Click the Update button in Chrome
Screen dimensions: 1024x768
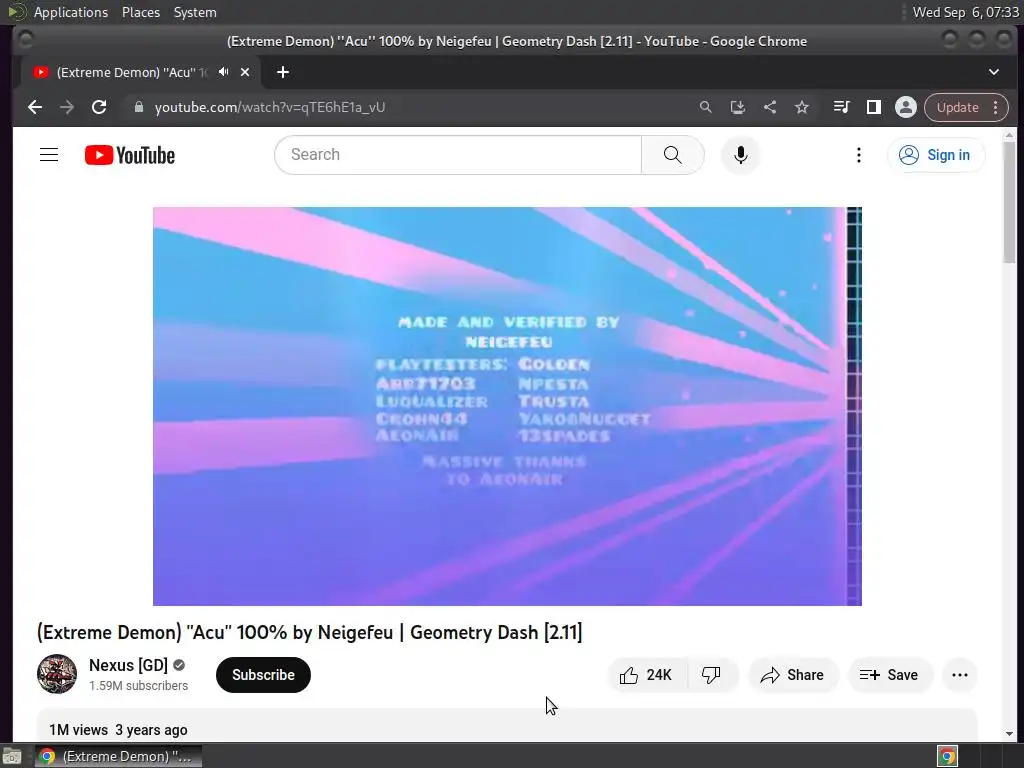click(957, 107)
